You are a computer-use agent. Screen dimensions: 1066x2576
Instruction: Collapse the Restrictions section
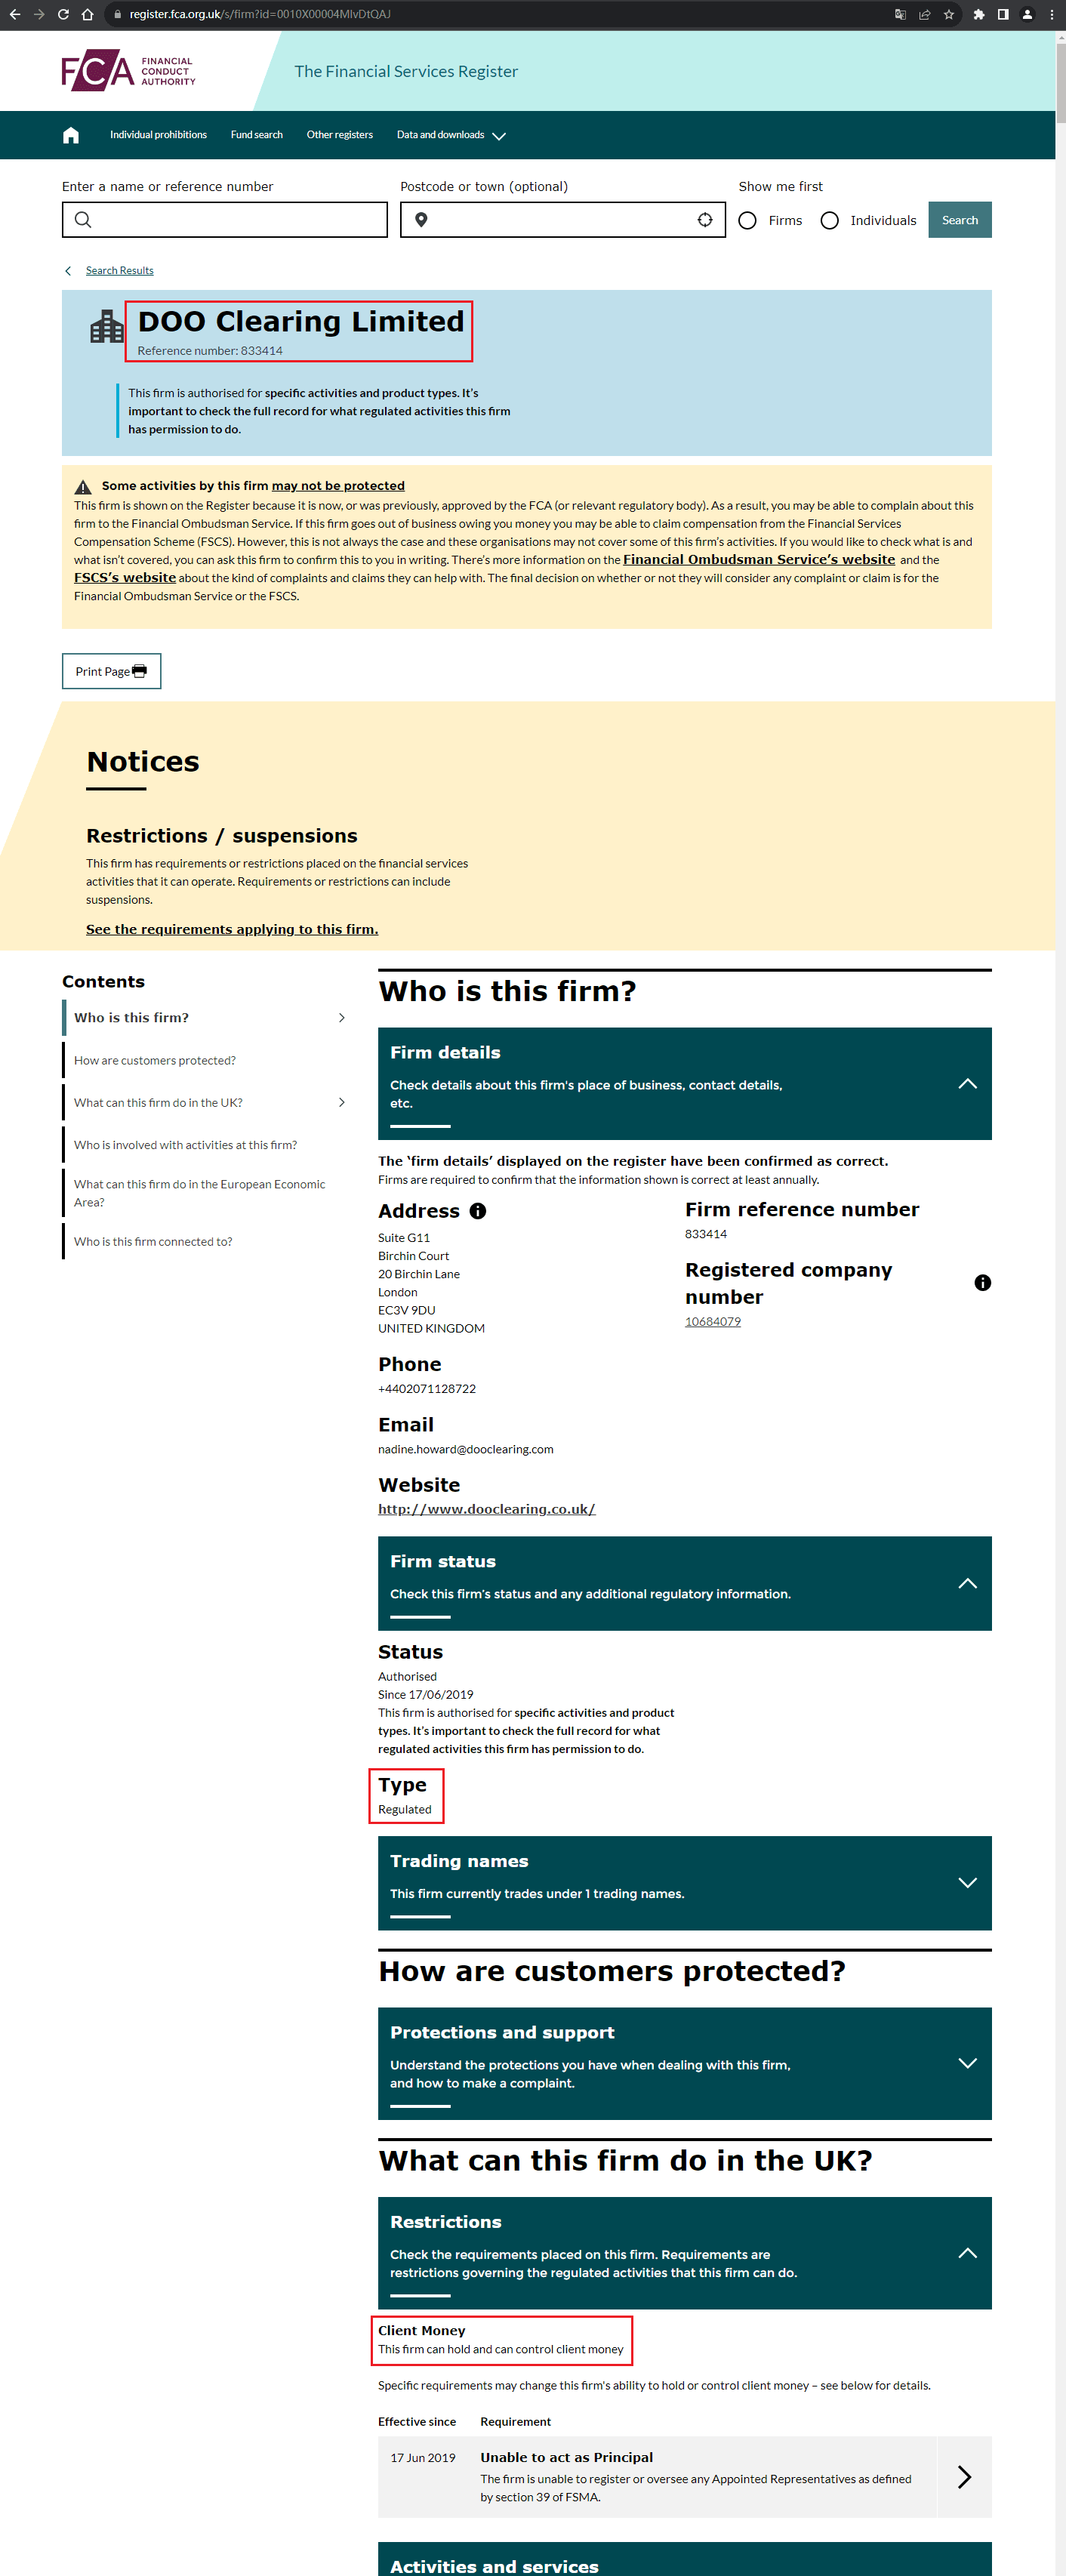[967, 2252]
